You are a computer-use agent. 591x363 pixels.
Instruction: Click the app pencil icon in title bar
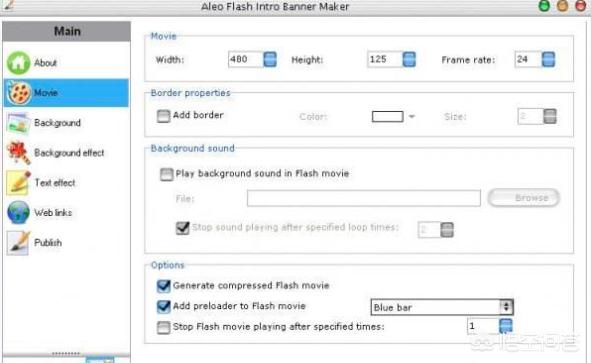(x=8, y=5)
